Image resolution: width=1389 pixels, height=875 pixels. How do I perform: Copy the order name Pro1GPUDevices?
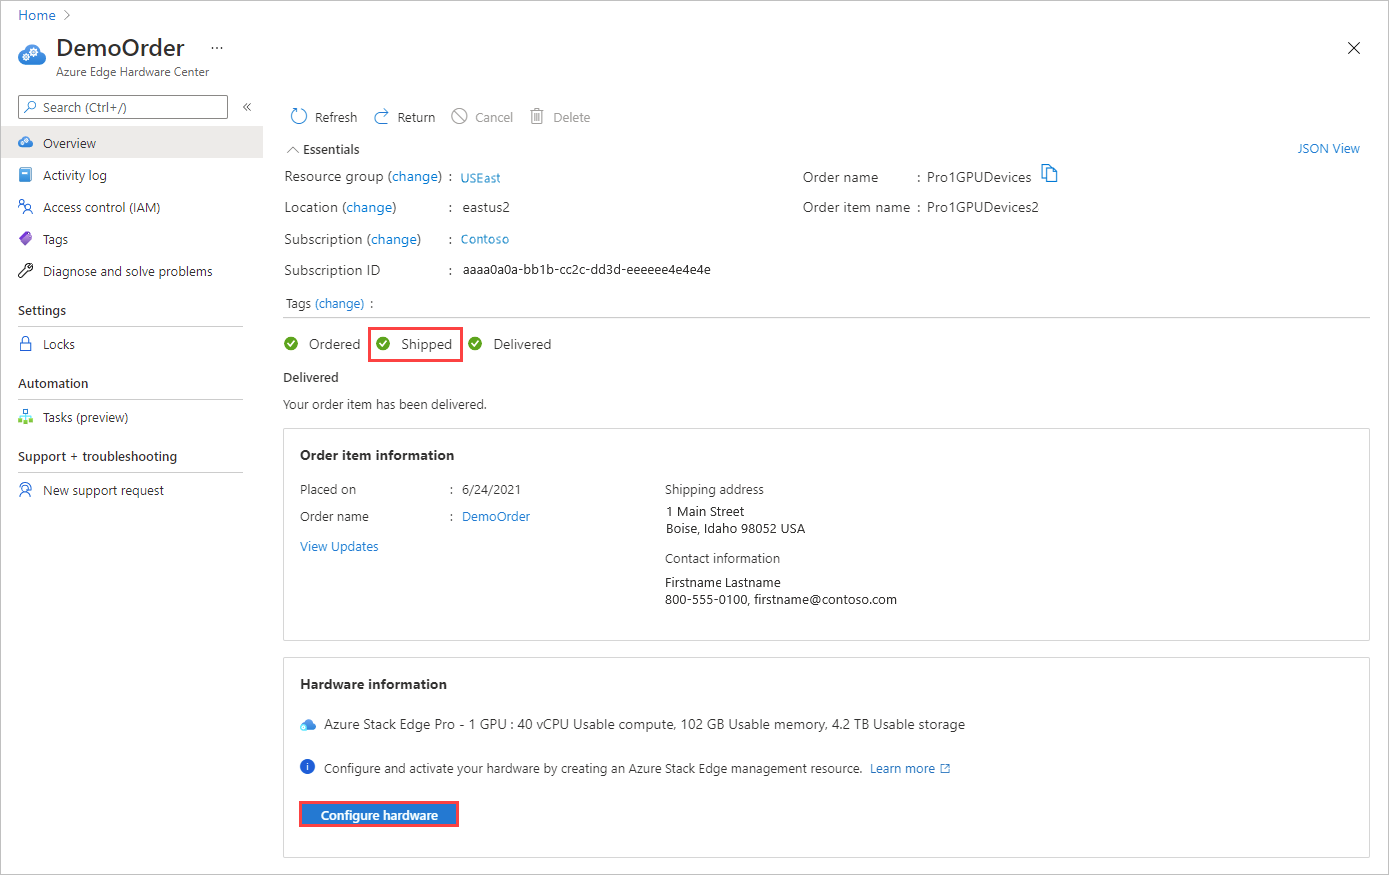[1050, 173]
